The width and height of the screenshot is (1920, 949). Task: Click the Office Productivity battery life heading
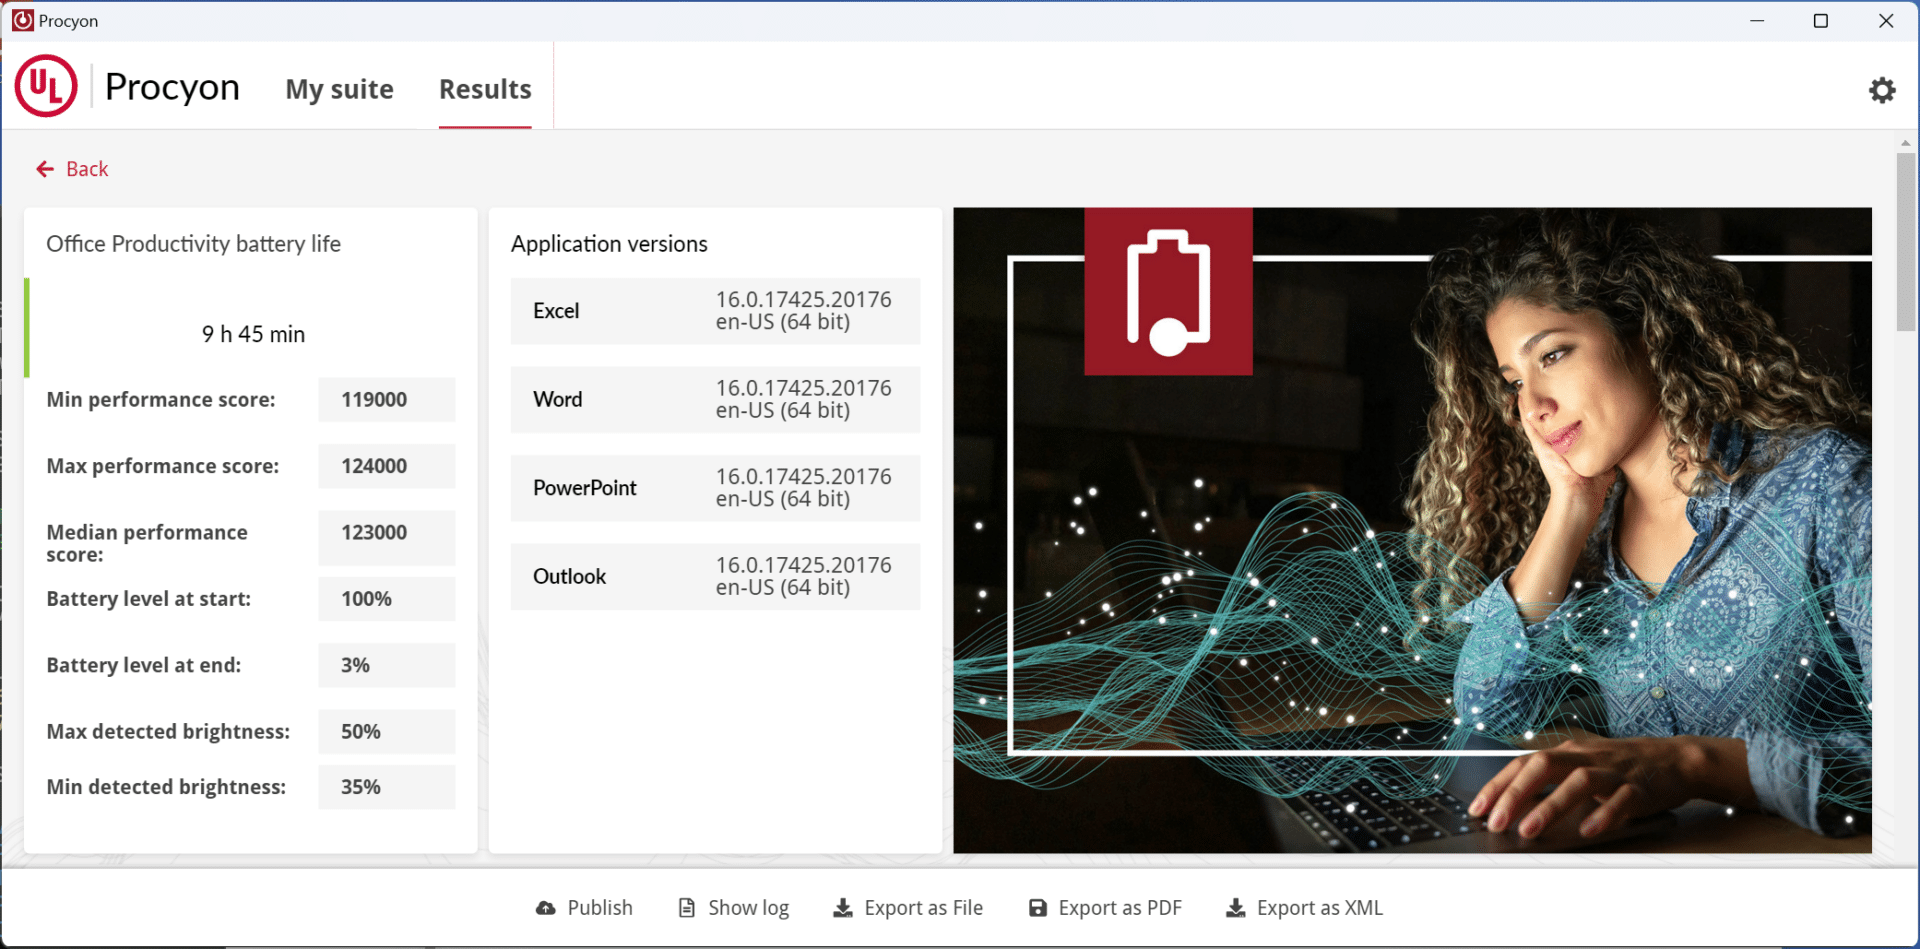(x=193, y=244)
